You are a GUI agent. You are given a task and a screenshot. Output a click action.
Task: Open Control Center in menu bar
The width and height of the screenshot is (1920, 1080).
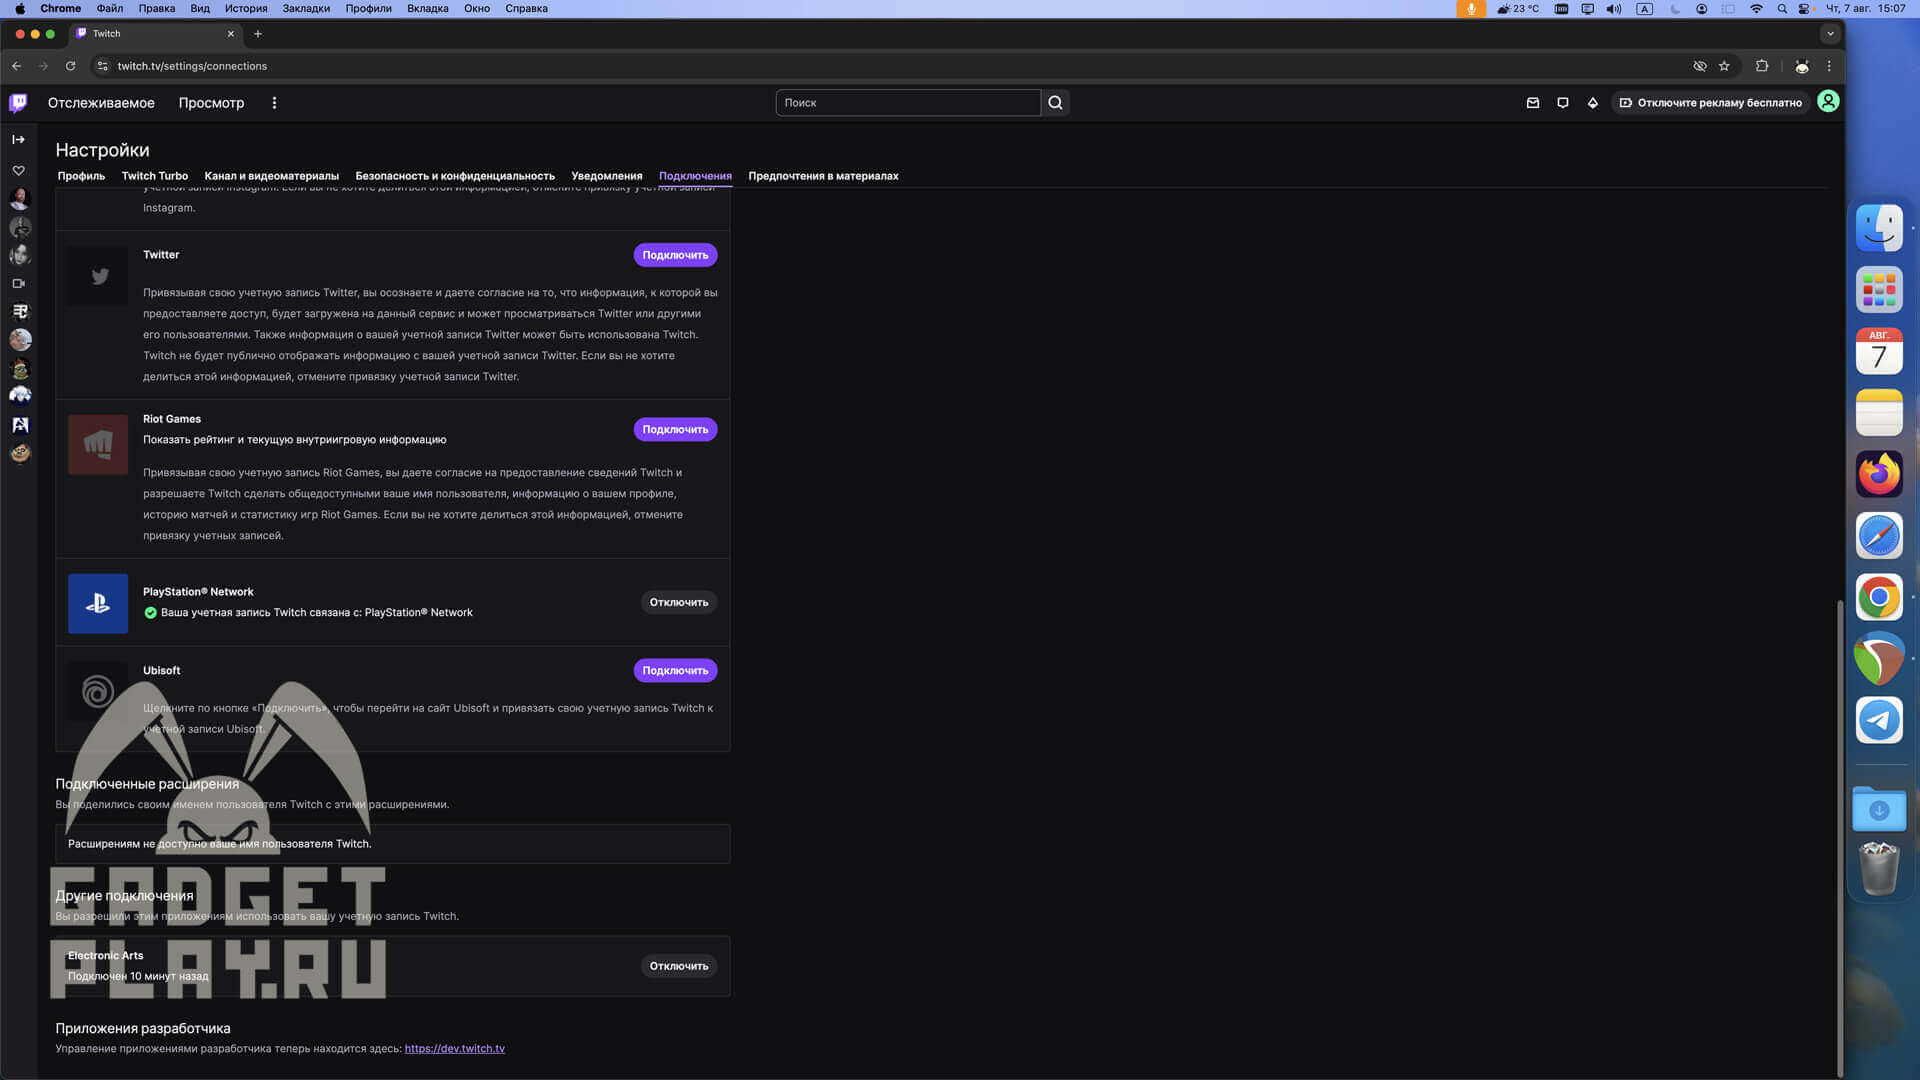[1805, 8]
